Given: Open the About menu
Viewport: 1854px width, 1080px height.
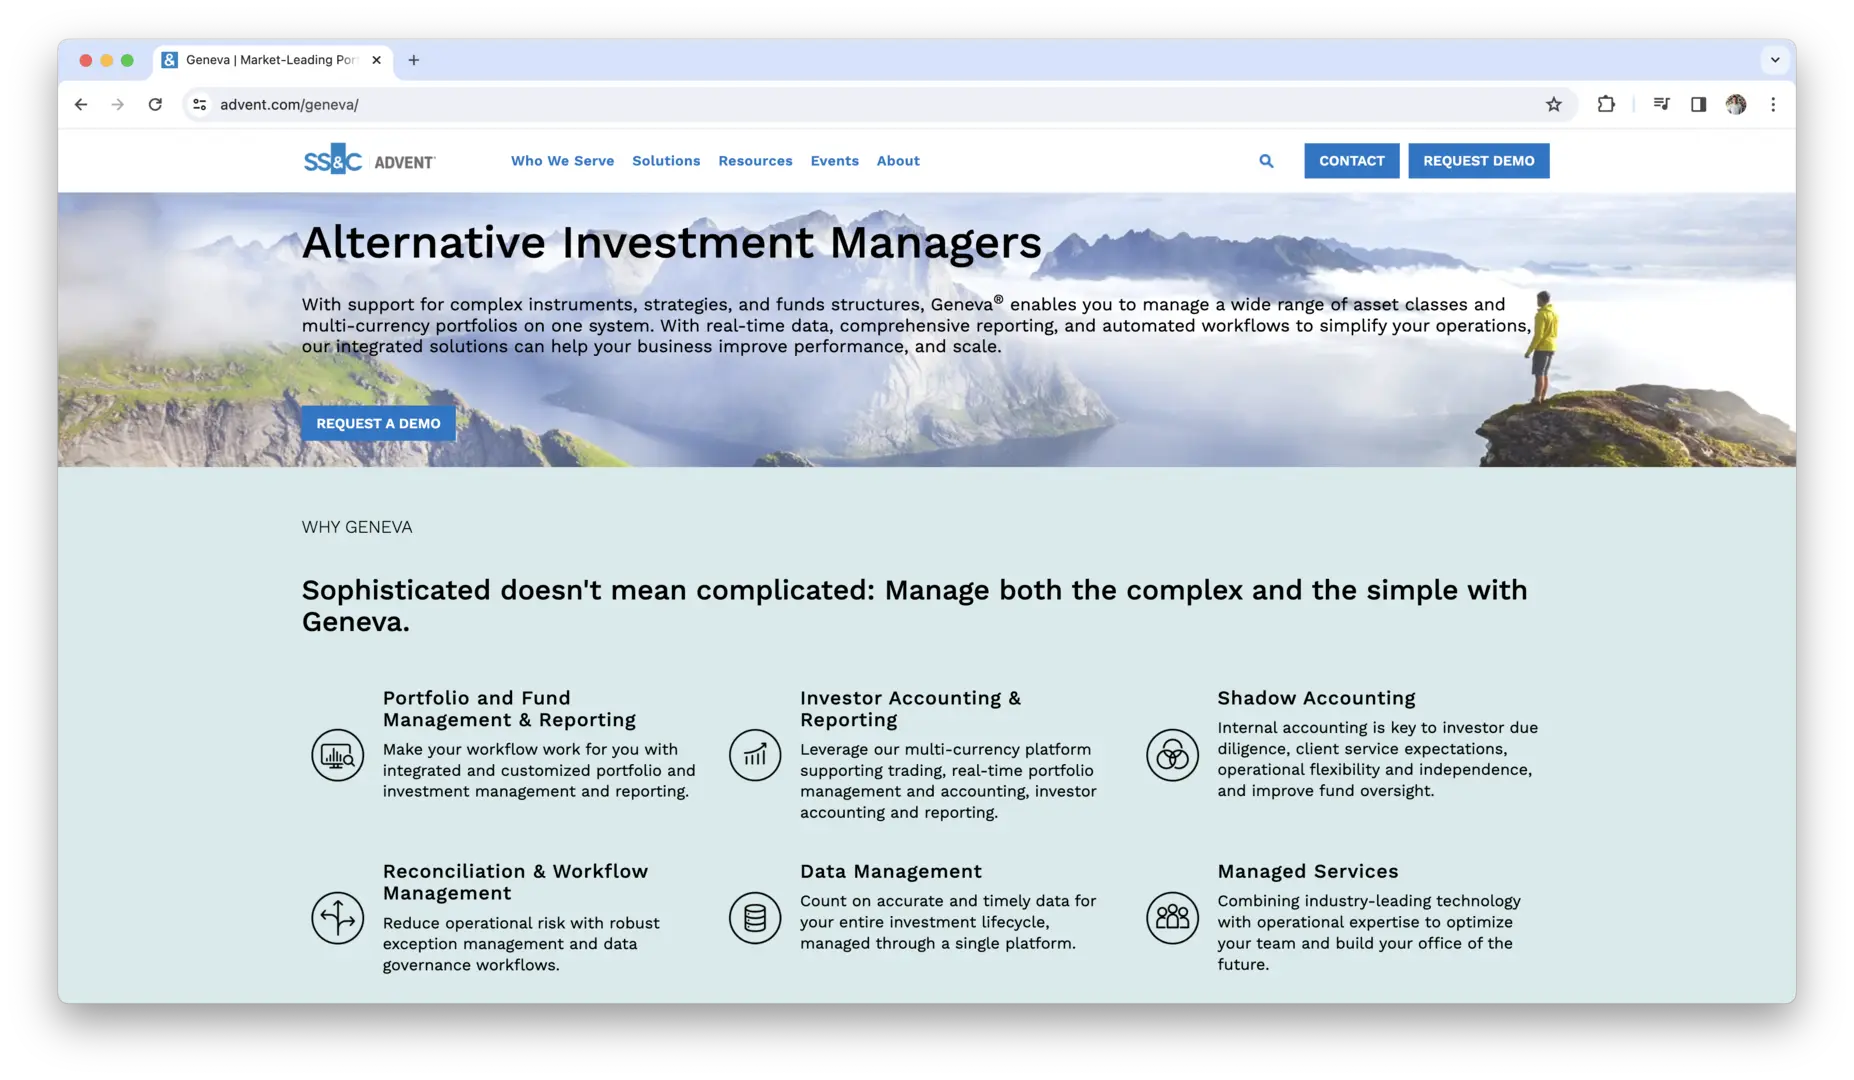Looking at the screenshot, I should point(898,161).
